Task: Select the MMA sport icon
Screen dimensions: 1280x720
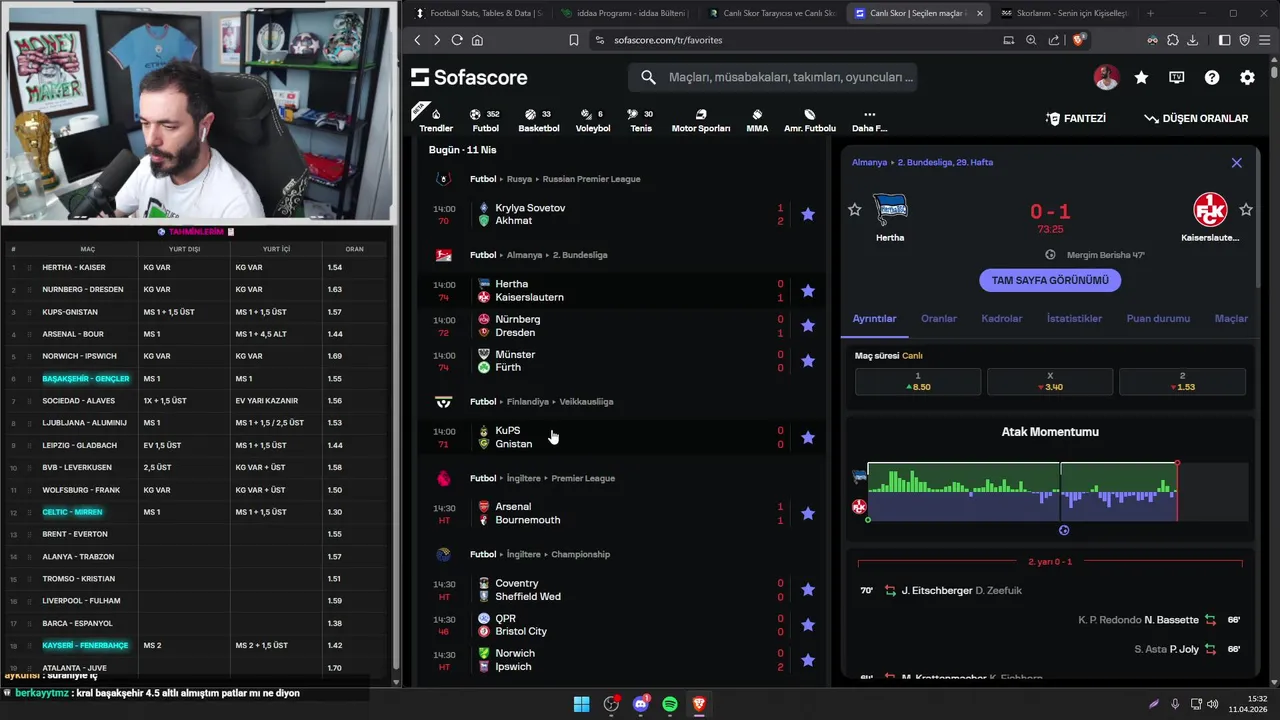Action: click(757, 120)
